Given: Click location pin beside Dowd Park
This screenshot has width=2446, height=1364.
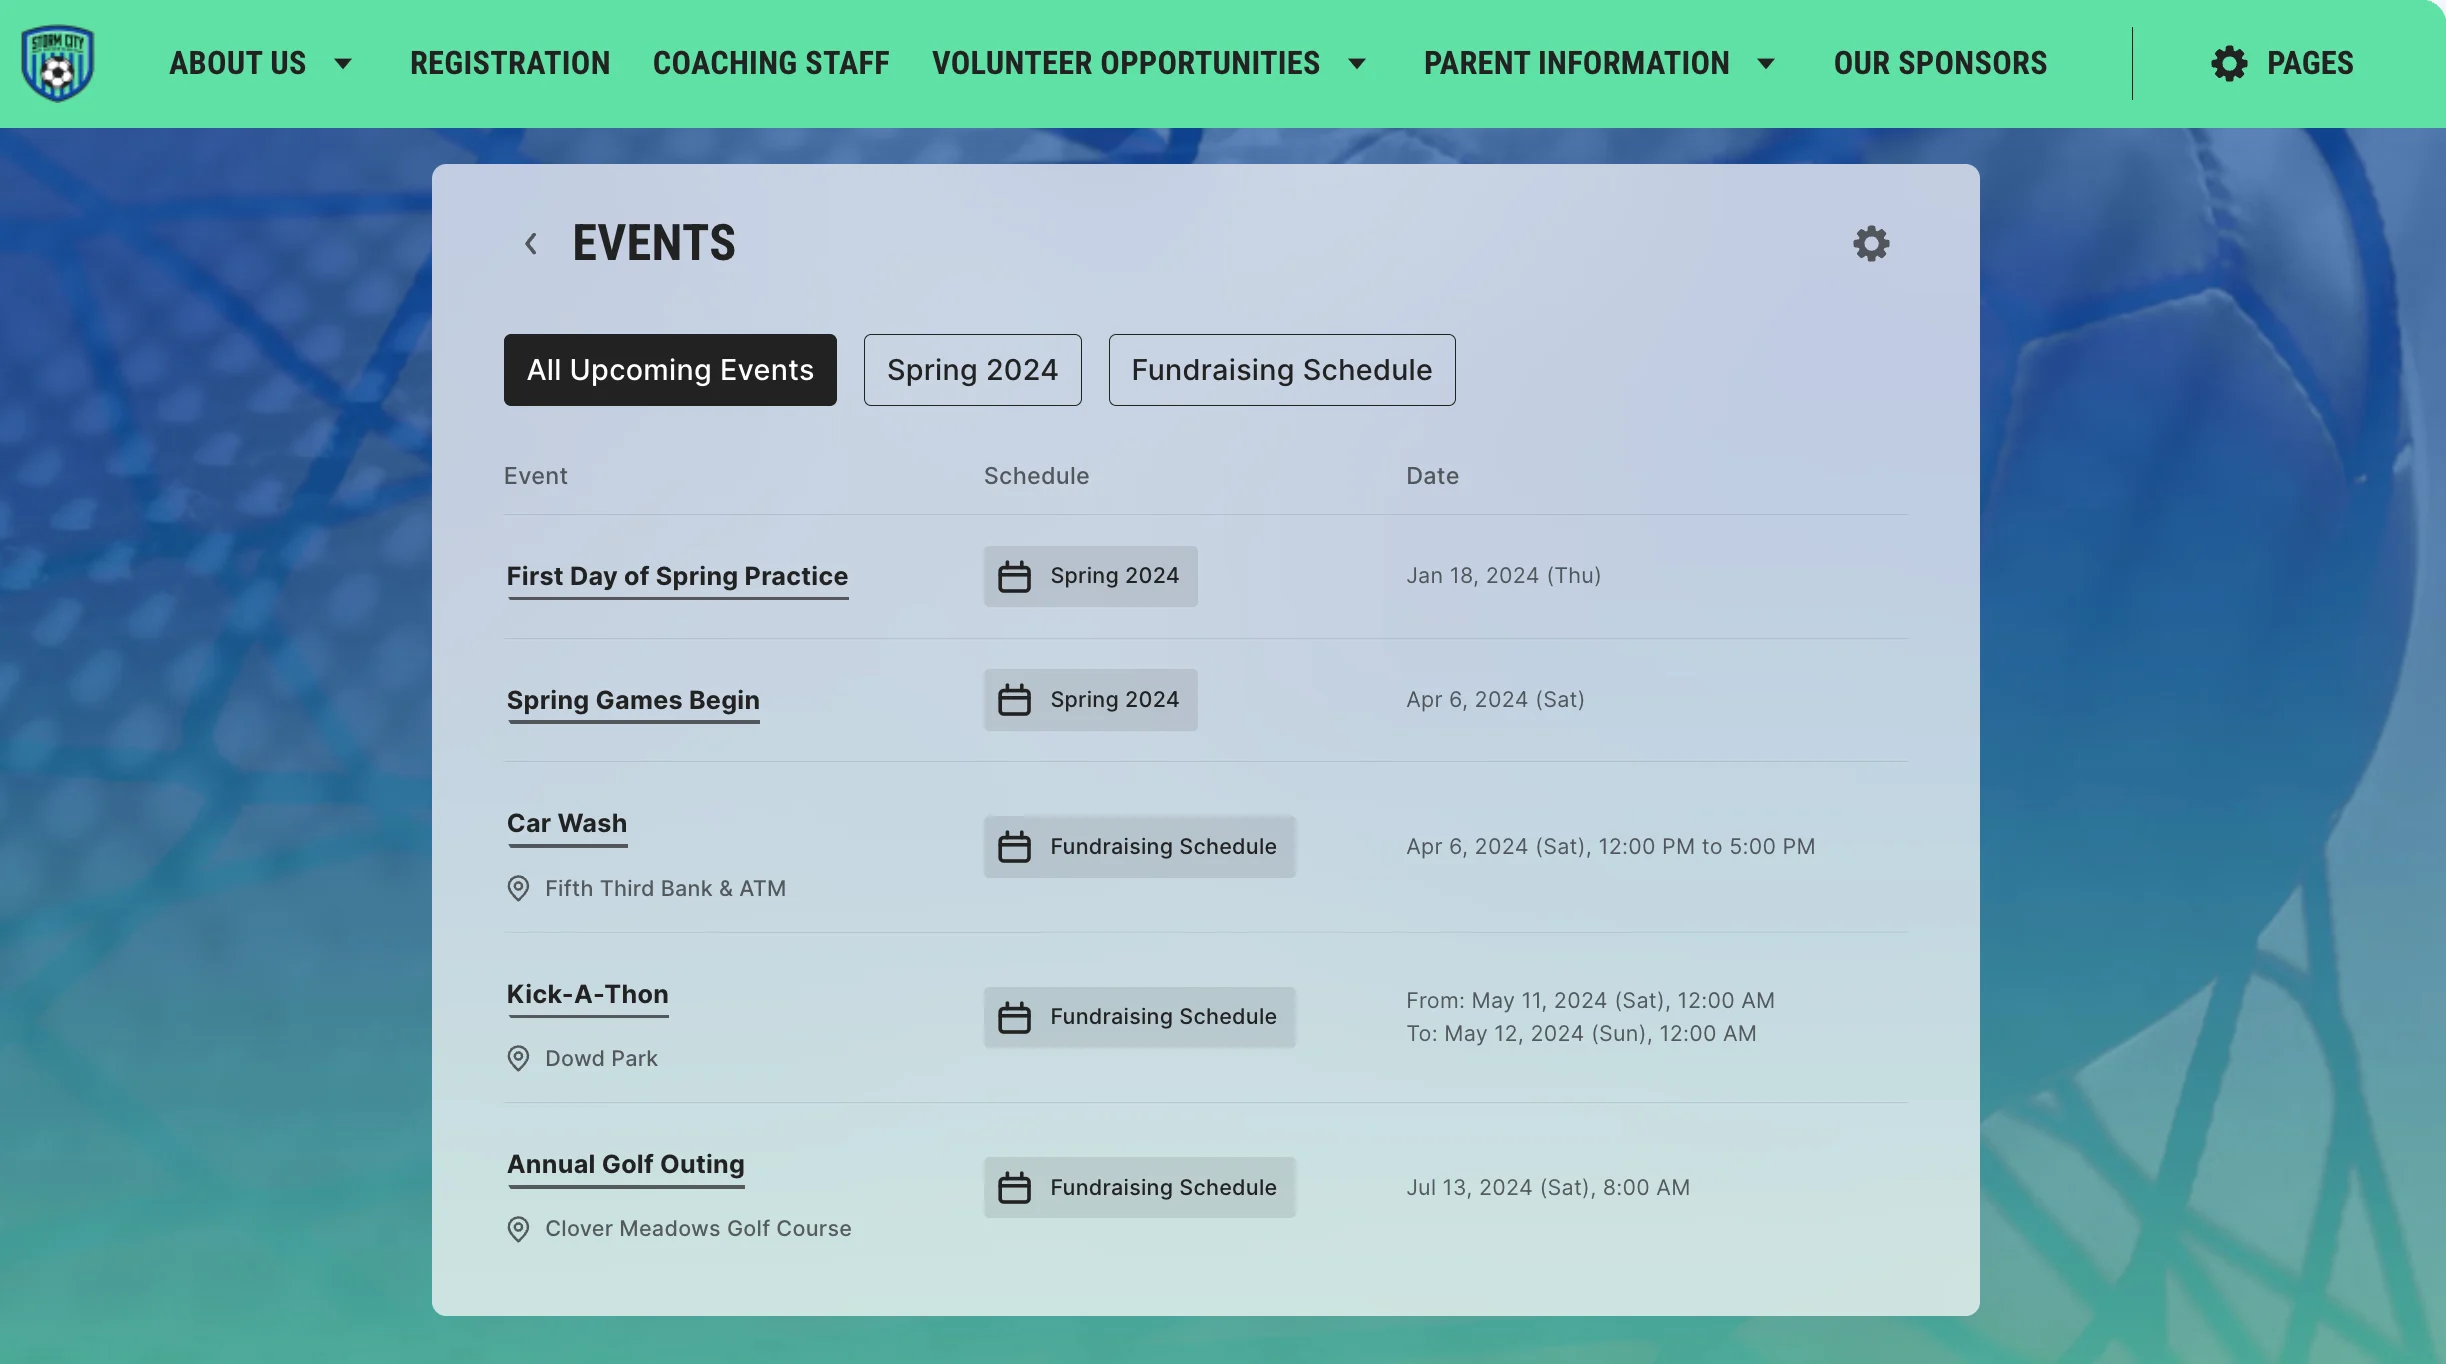Looking at the screenshot, I should pyautogui.click(x=518, y=1058).
